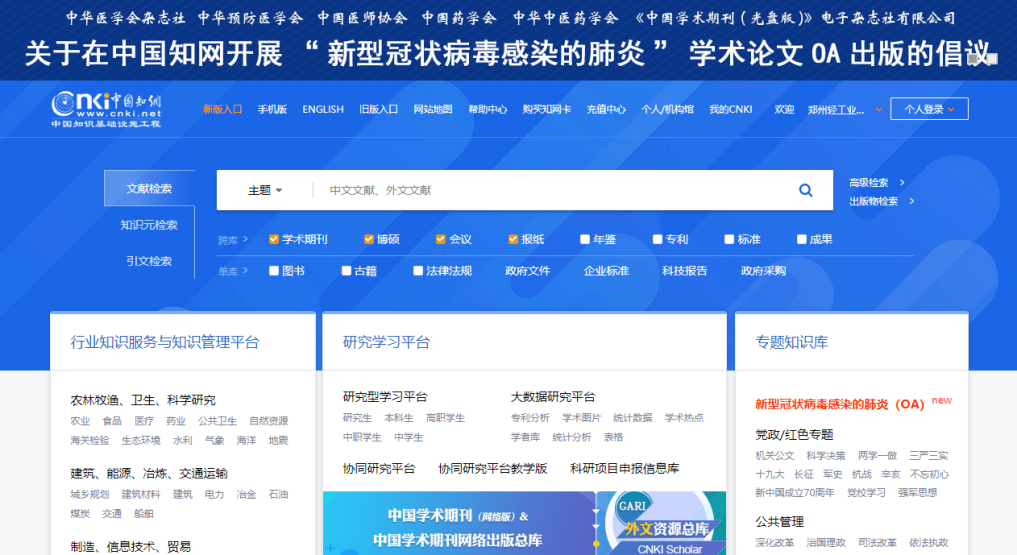Click arrow next to 出版物检索
Screen dimensions: 1017x555
pos(909,201)
